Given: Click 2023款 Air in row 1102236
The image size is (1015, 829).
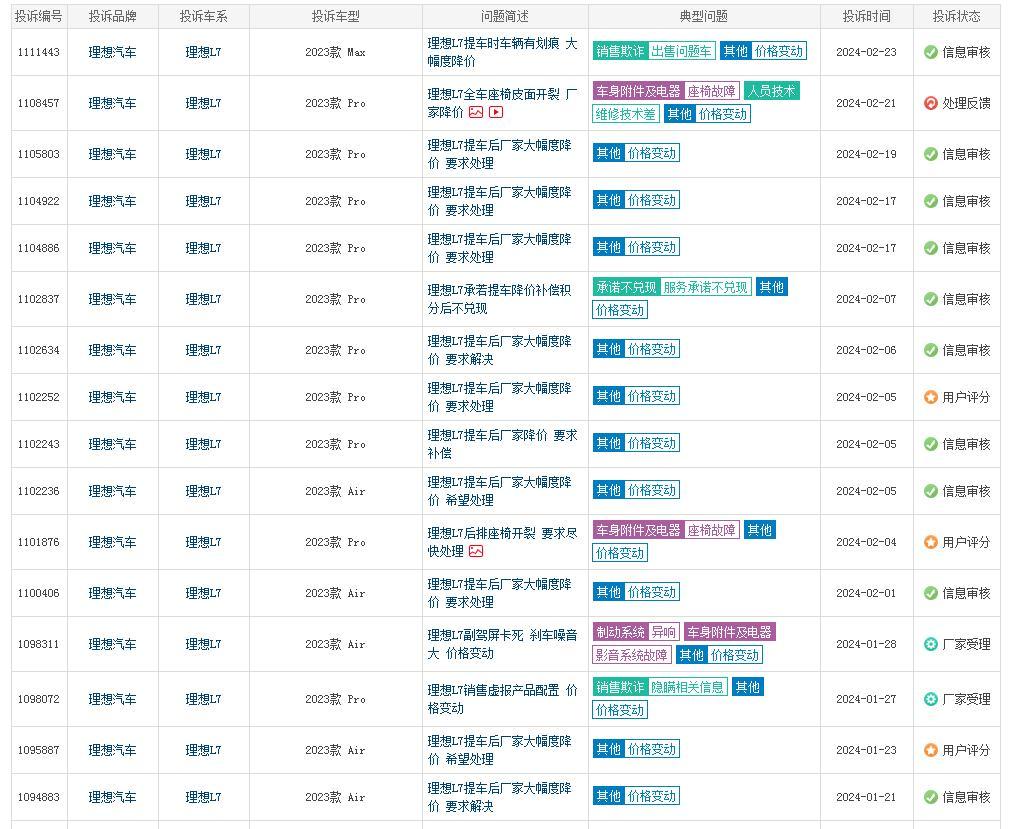Looking at the screenshot, I should (x=335, y=491).
